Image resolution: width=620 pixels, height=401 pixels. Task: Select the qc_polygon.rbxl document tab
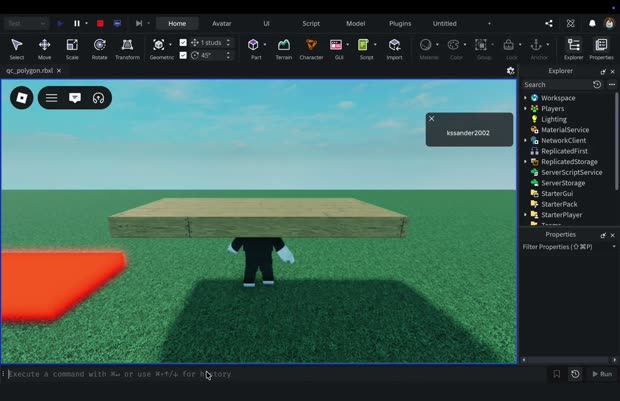click(30, 70)
